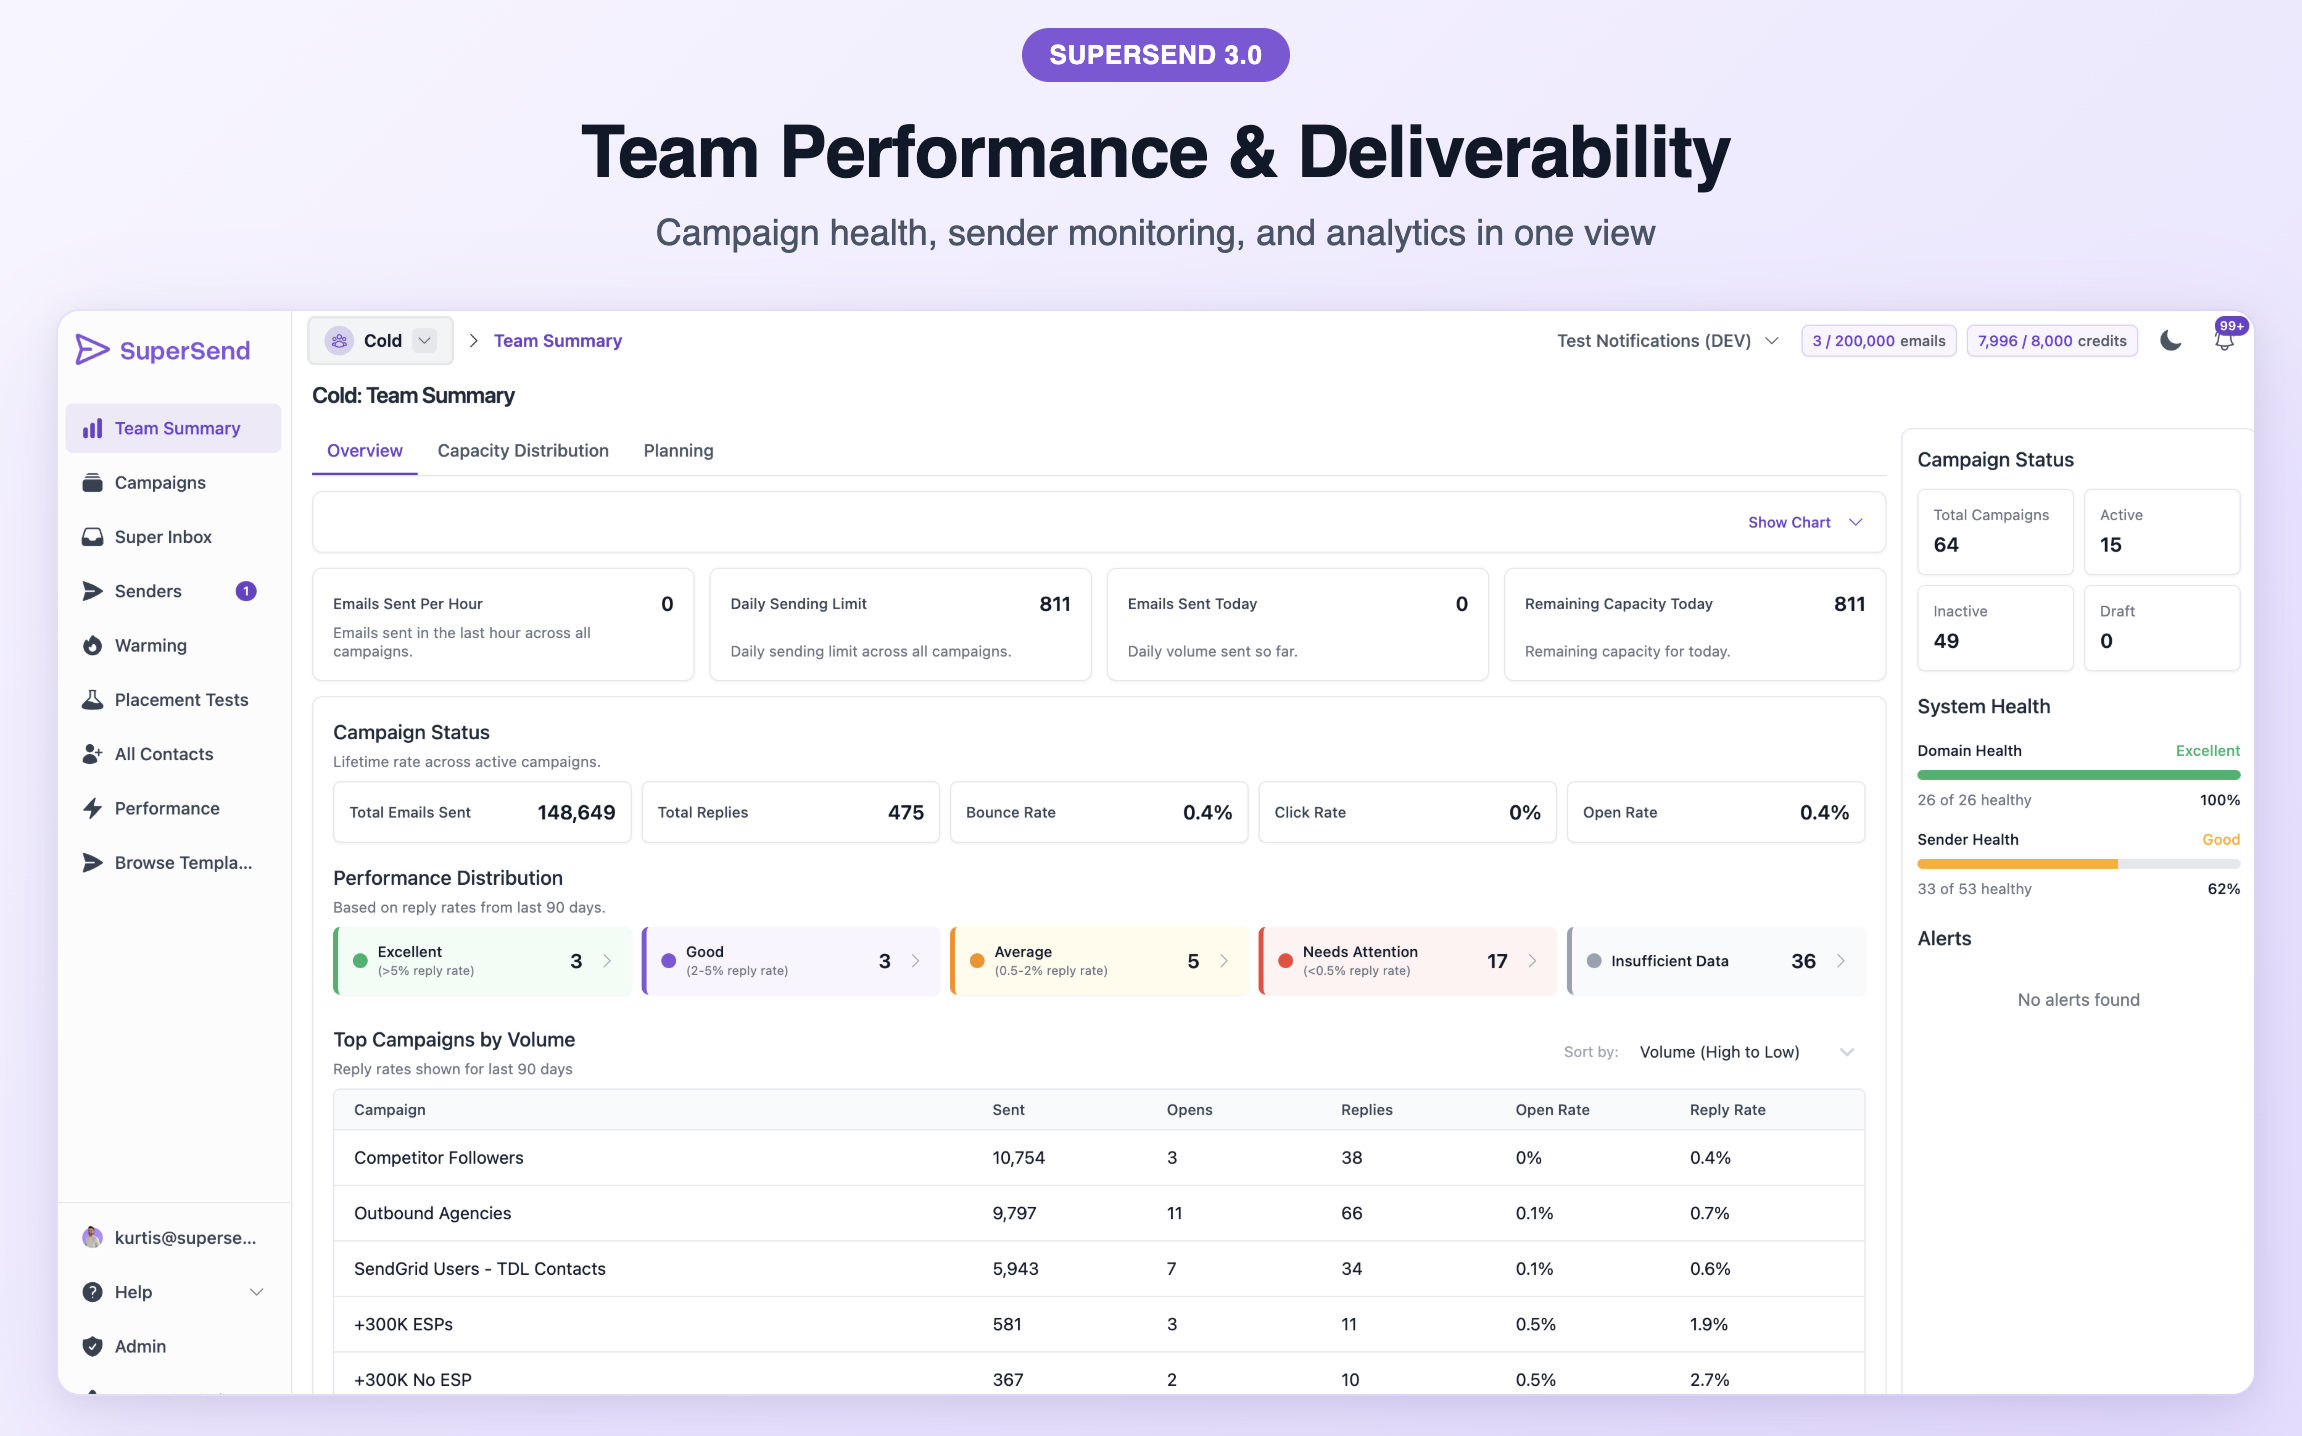
Task: Switch to the Planning tab
Action: 678,451
